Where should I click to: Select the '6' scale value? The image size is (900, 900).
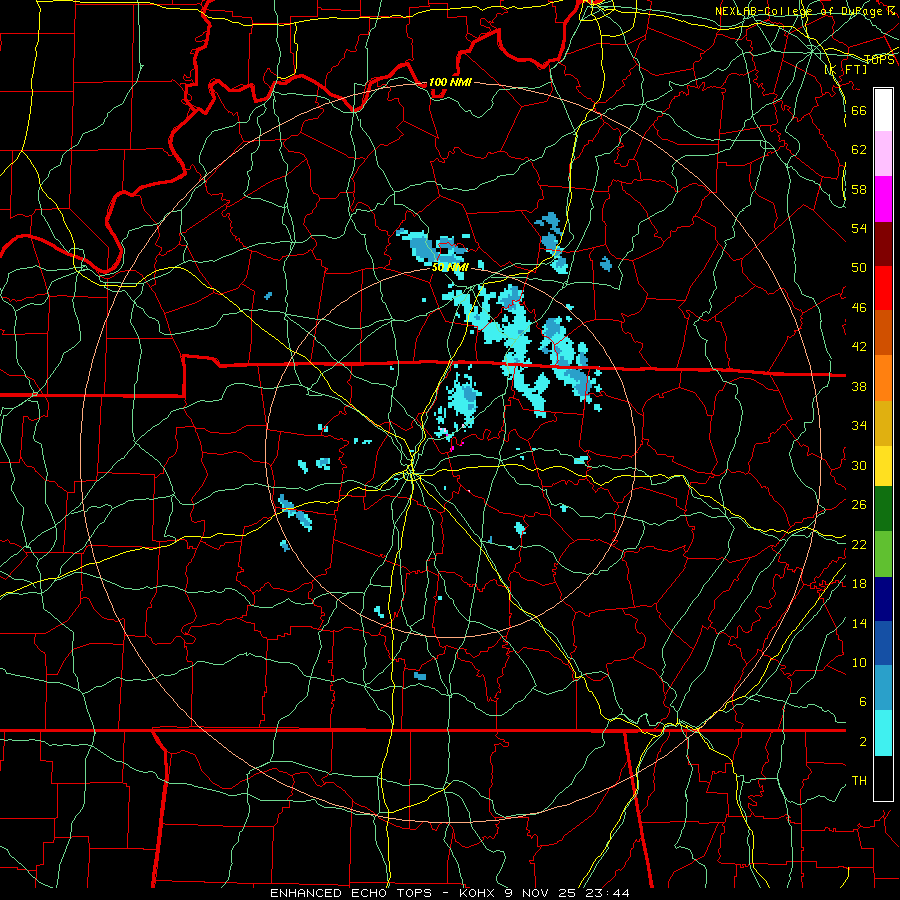tap(862, 701)
